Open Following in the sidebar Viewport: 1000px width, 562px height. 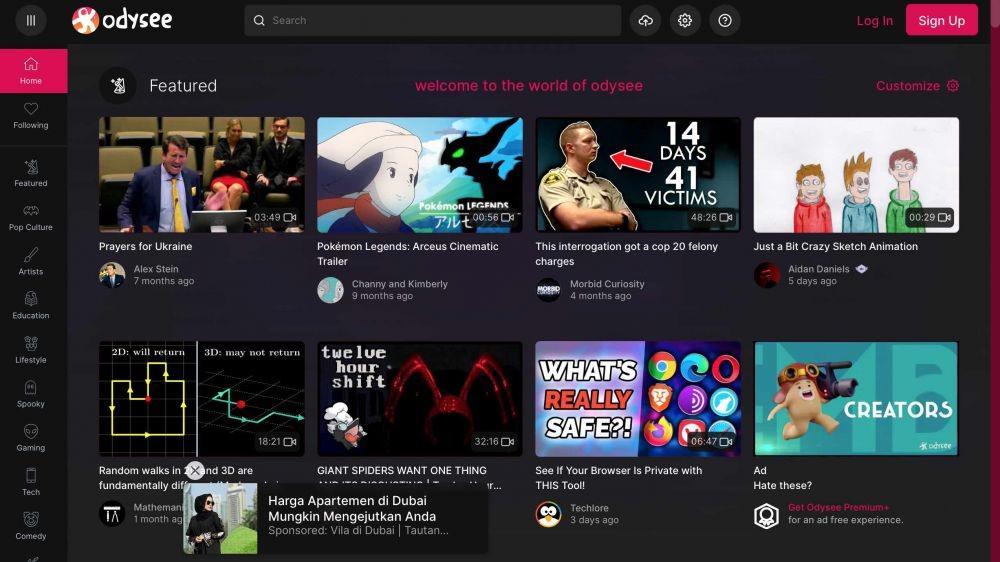point(31,115)
